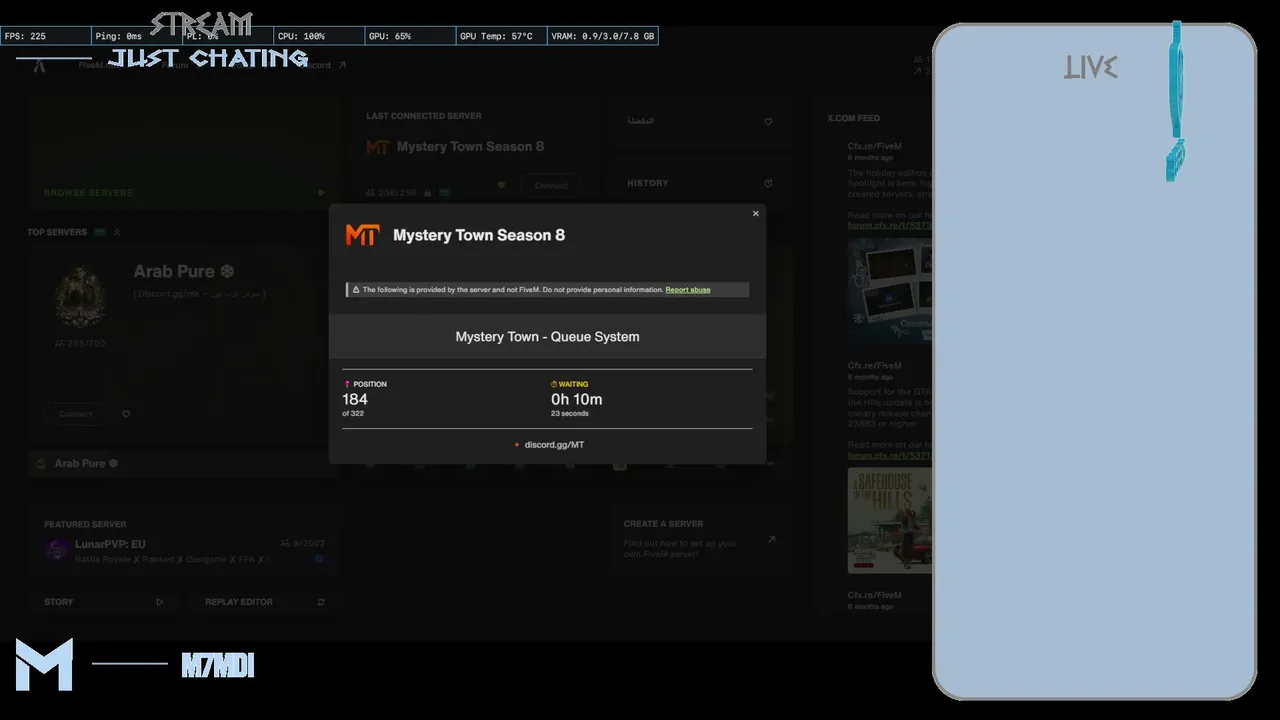Image resolution: width=1280 pixels, height=720 pixels.
Task: Open the Arab Pure top server card
Action: point(183,342)
